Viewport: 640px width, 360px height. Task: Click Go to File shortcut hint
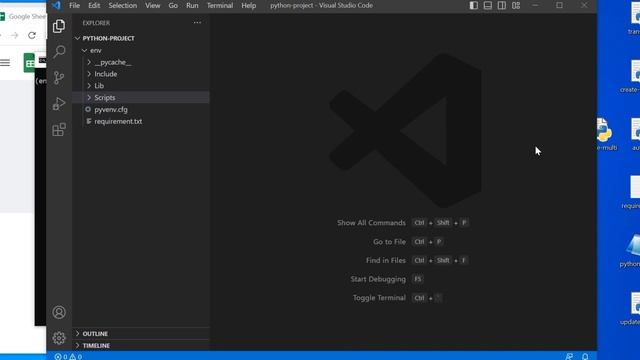(x=389, y=242)
